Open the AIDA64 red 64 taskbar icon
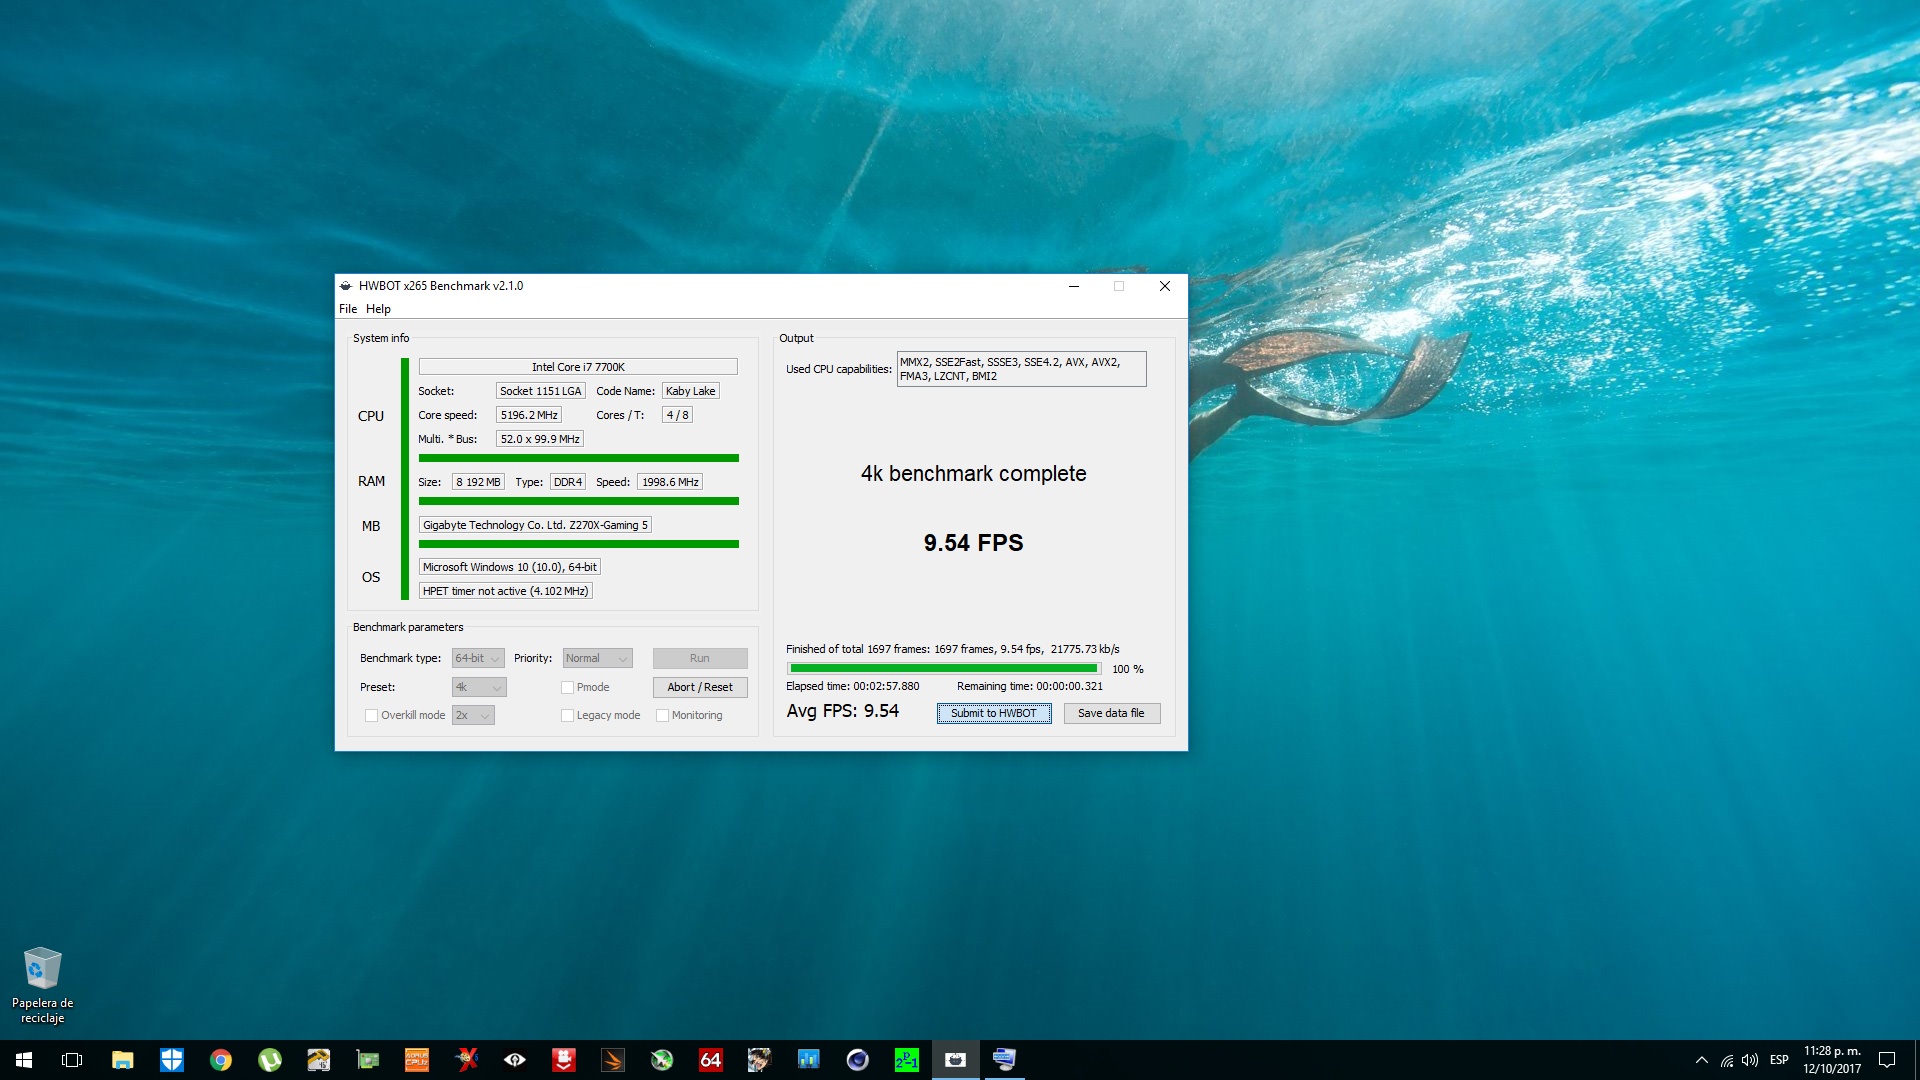Screen dimensions: 1920x1080 click(711, 1060)
